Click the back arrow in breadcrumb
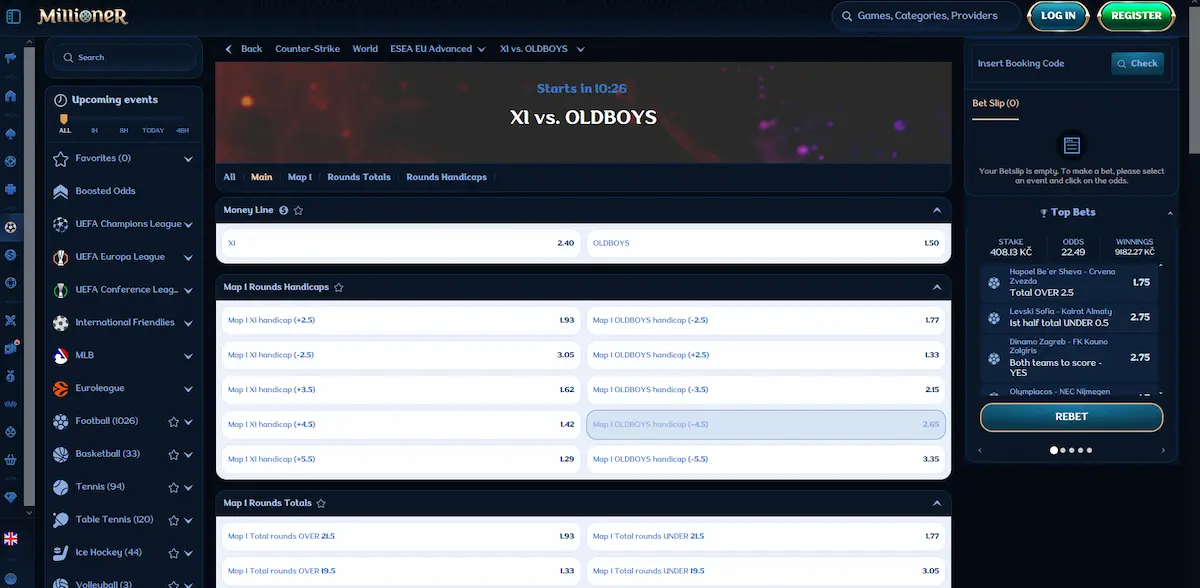The height and width of the screenshot is (588, 1200). (229, 49)
